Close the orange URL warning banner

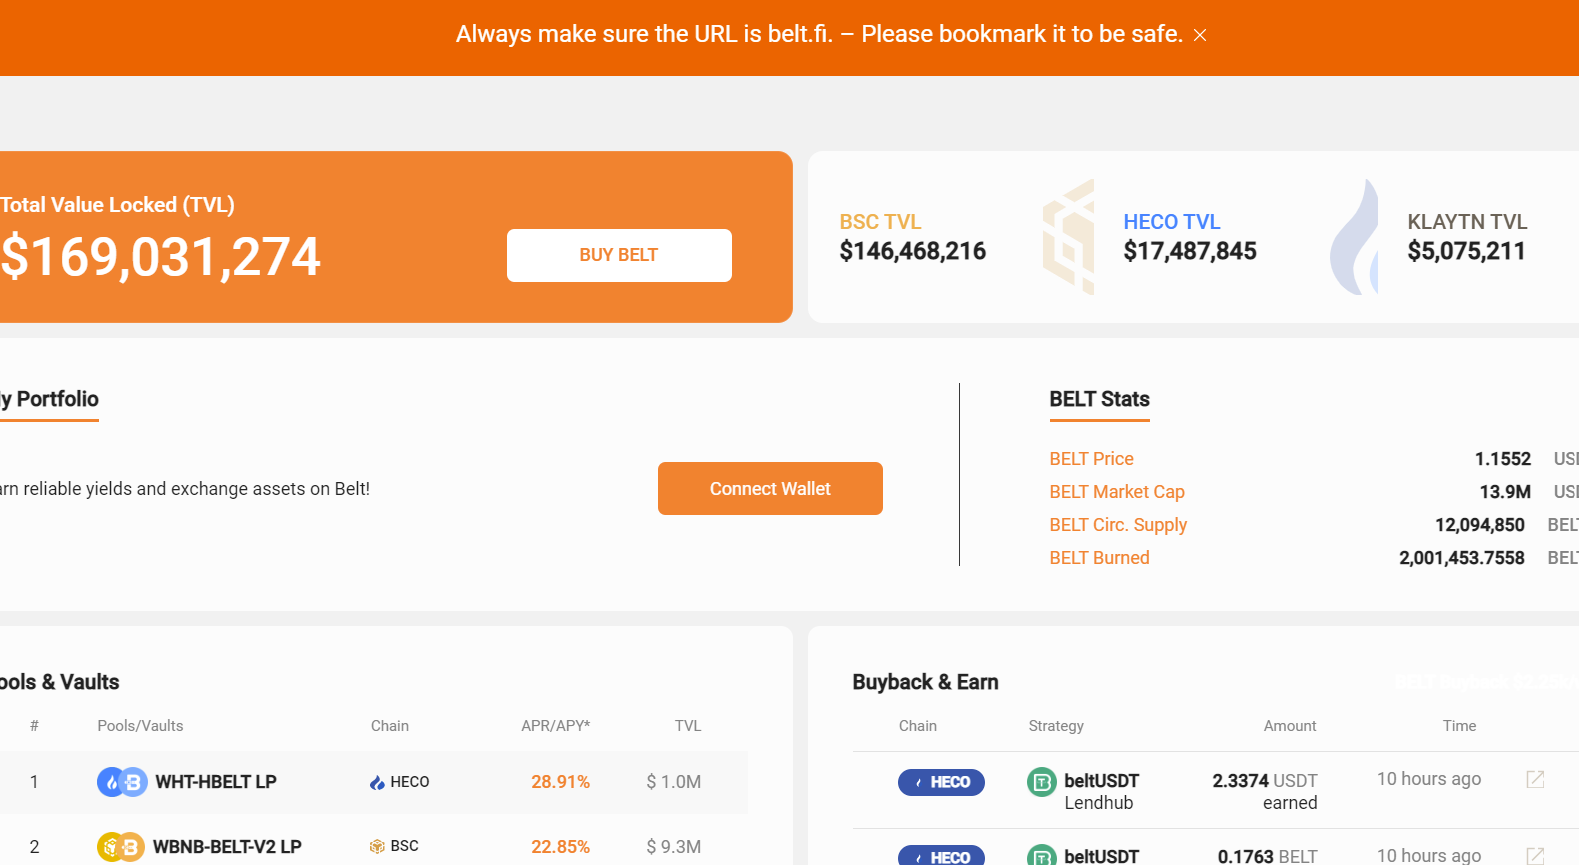click(1200, 35)
